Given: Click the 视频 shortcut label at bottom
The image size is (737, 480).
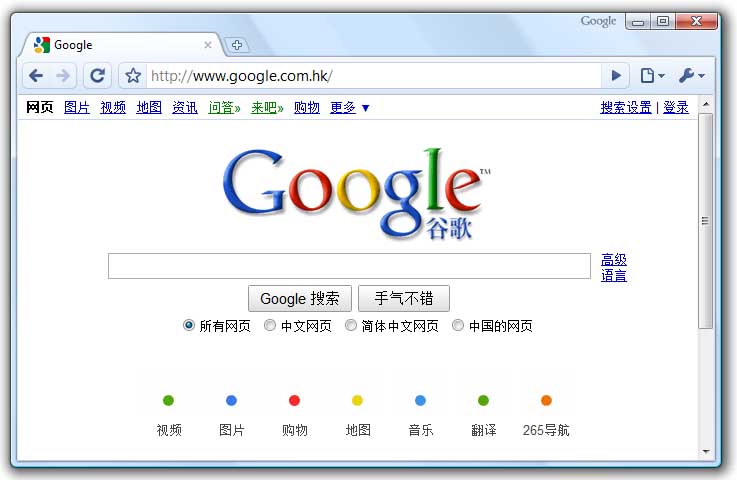Looking at the screenshot, I should (x=169, y=430).
